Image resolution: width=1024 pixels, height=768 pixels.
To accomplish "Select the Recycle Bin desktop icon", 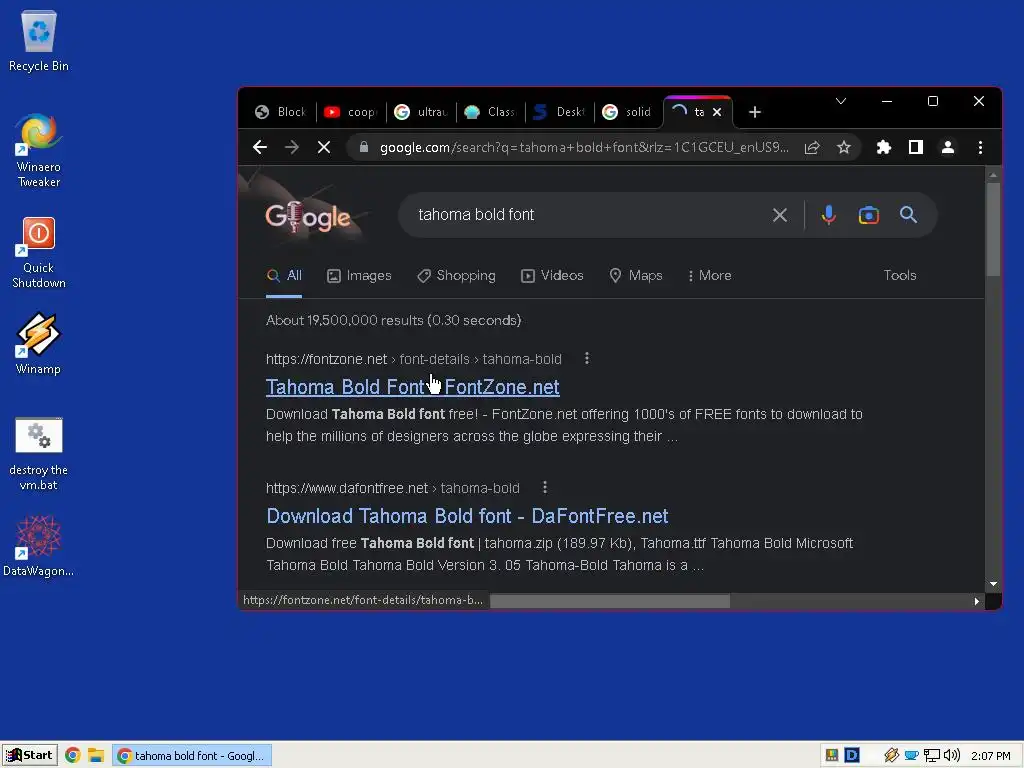I will coord(39,40).
